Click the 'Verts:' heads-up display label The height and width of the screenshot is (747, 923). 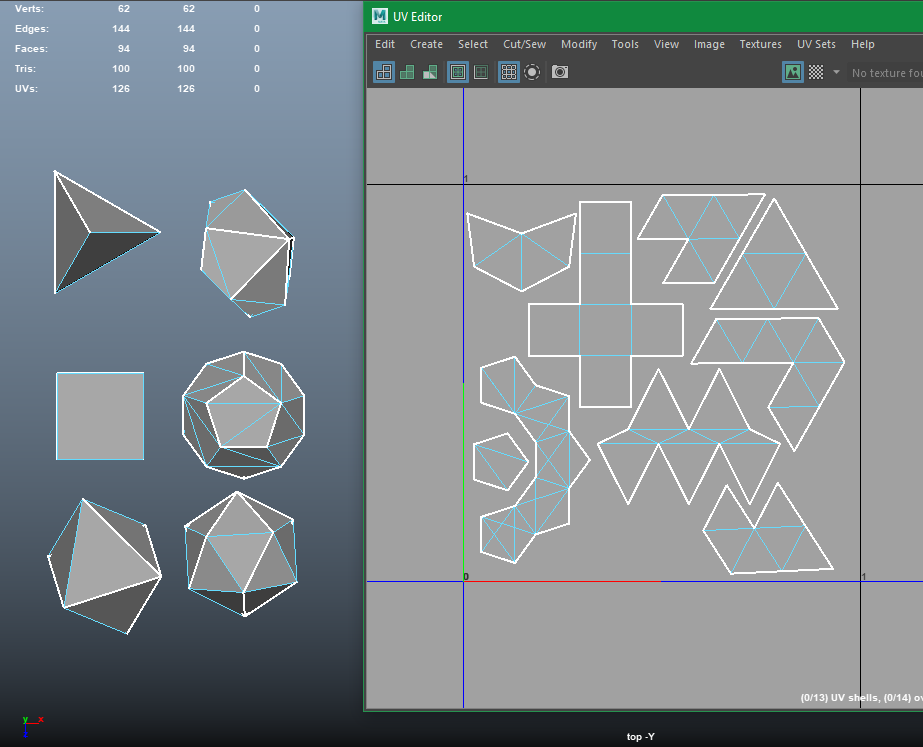(x=29, y=9)
